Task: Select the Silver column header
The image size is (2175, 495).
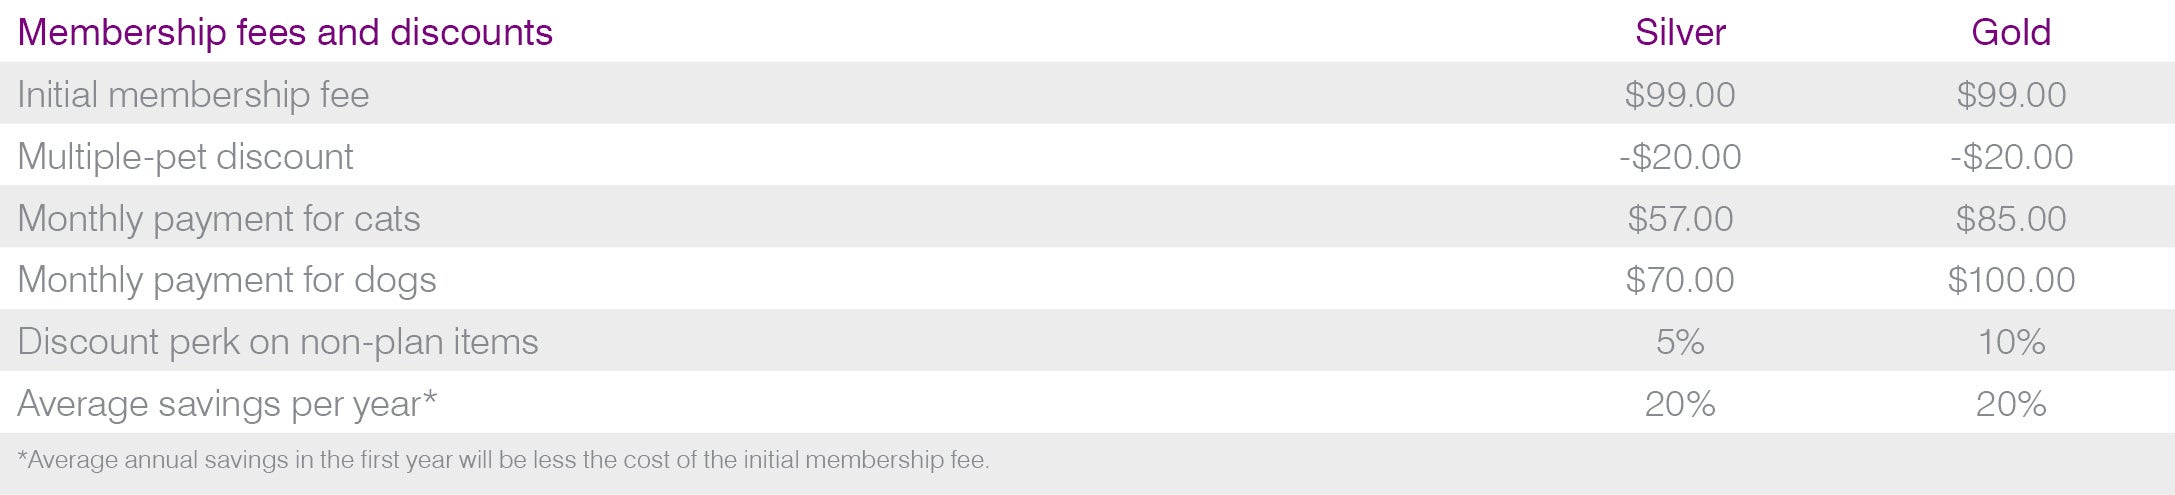Action: point(1680,33)
